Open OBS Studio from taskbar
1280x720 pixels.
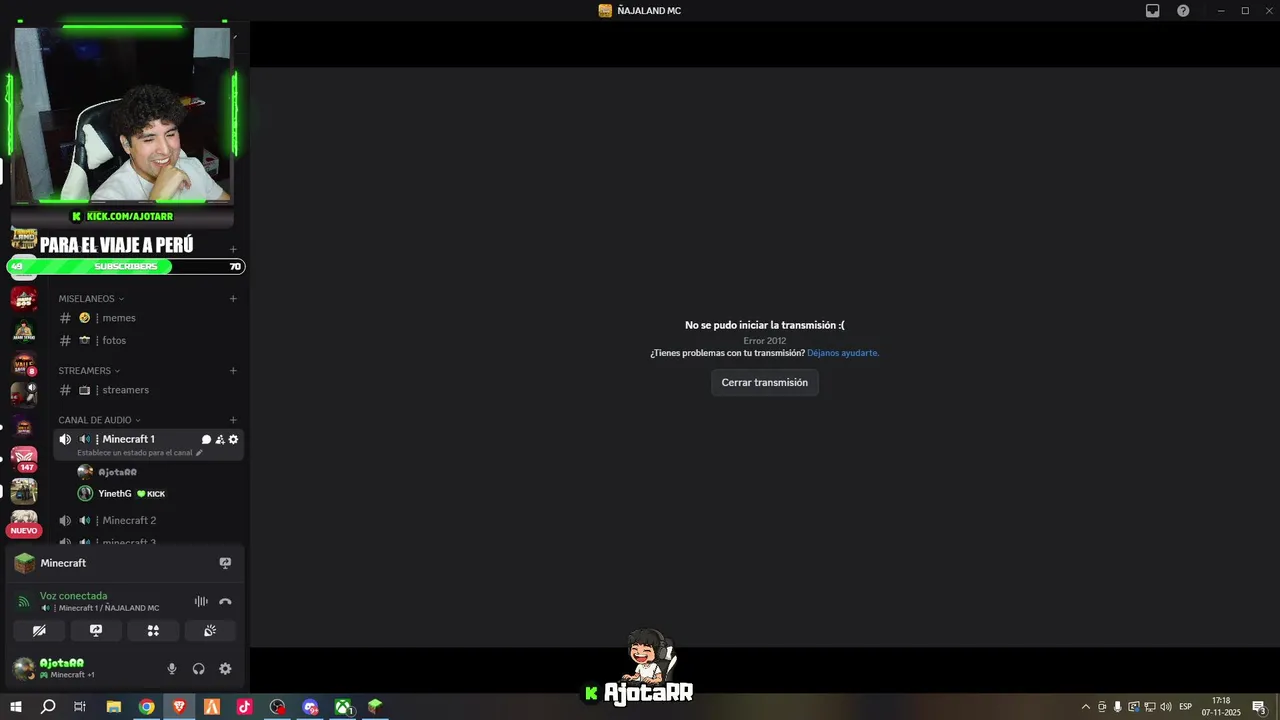(277, 707)
